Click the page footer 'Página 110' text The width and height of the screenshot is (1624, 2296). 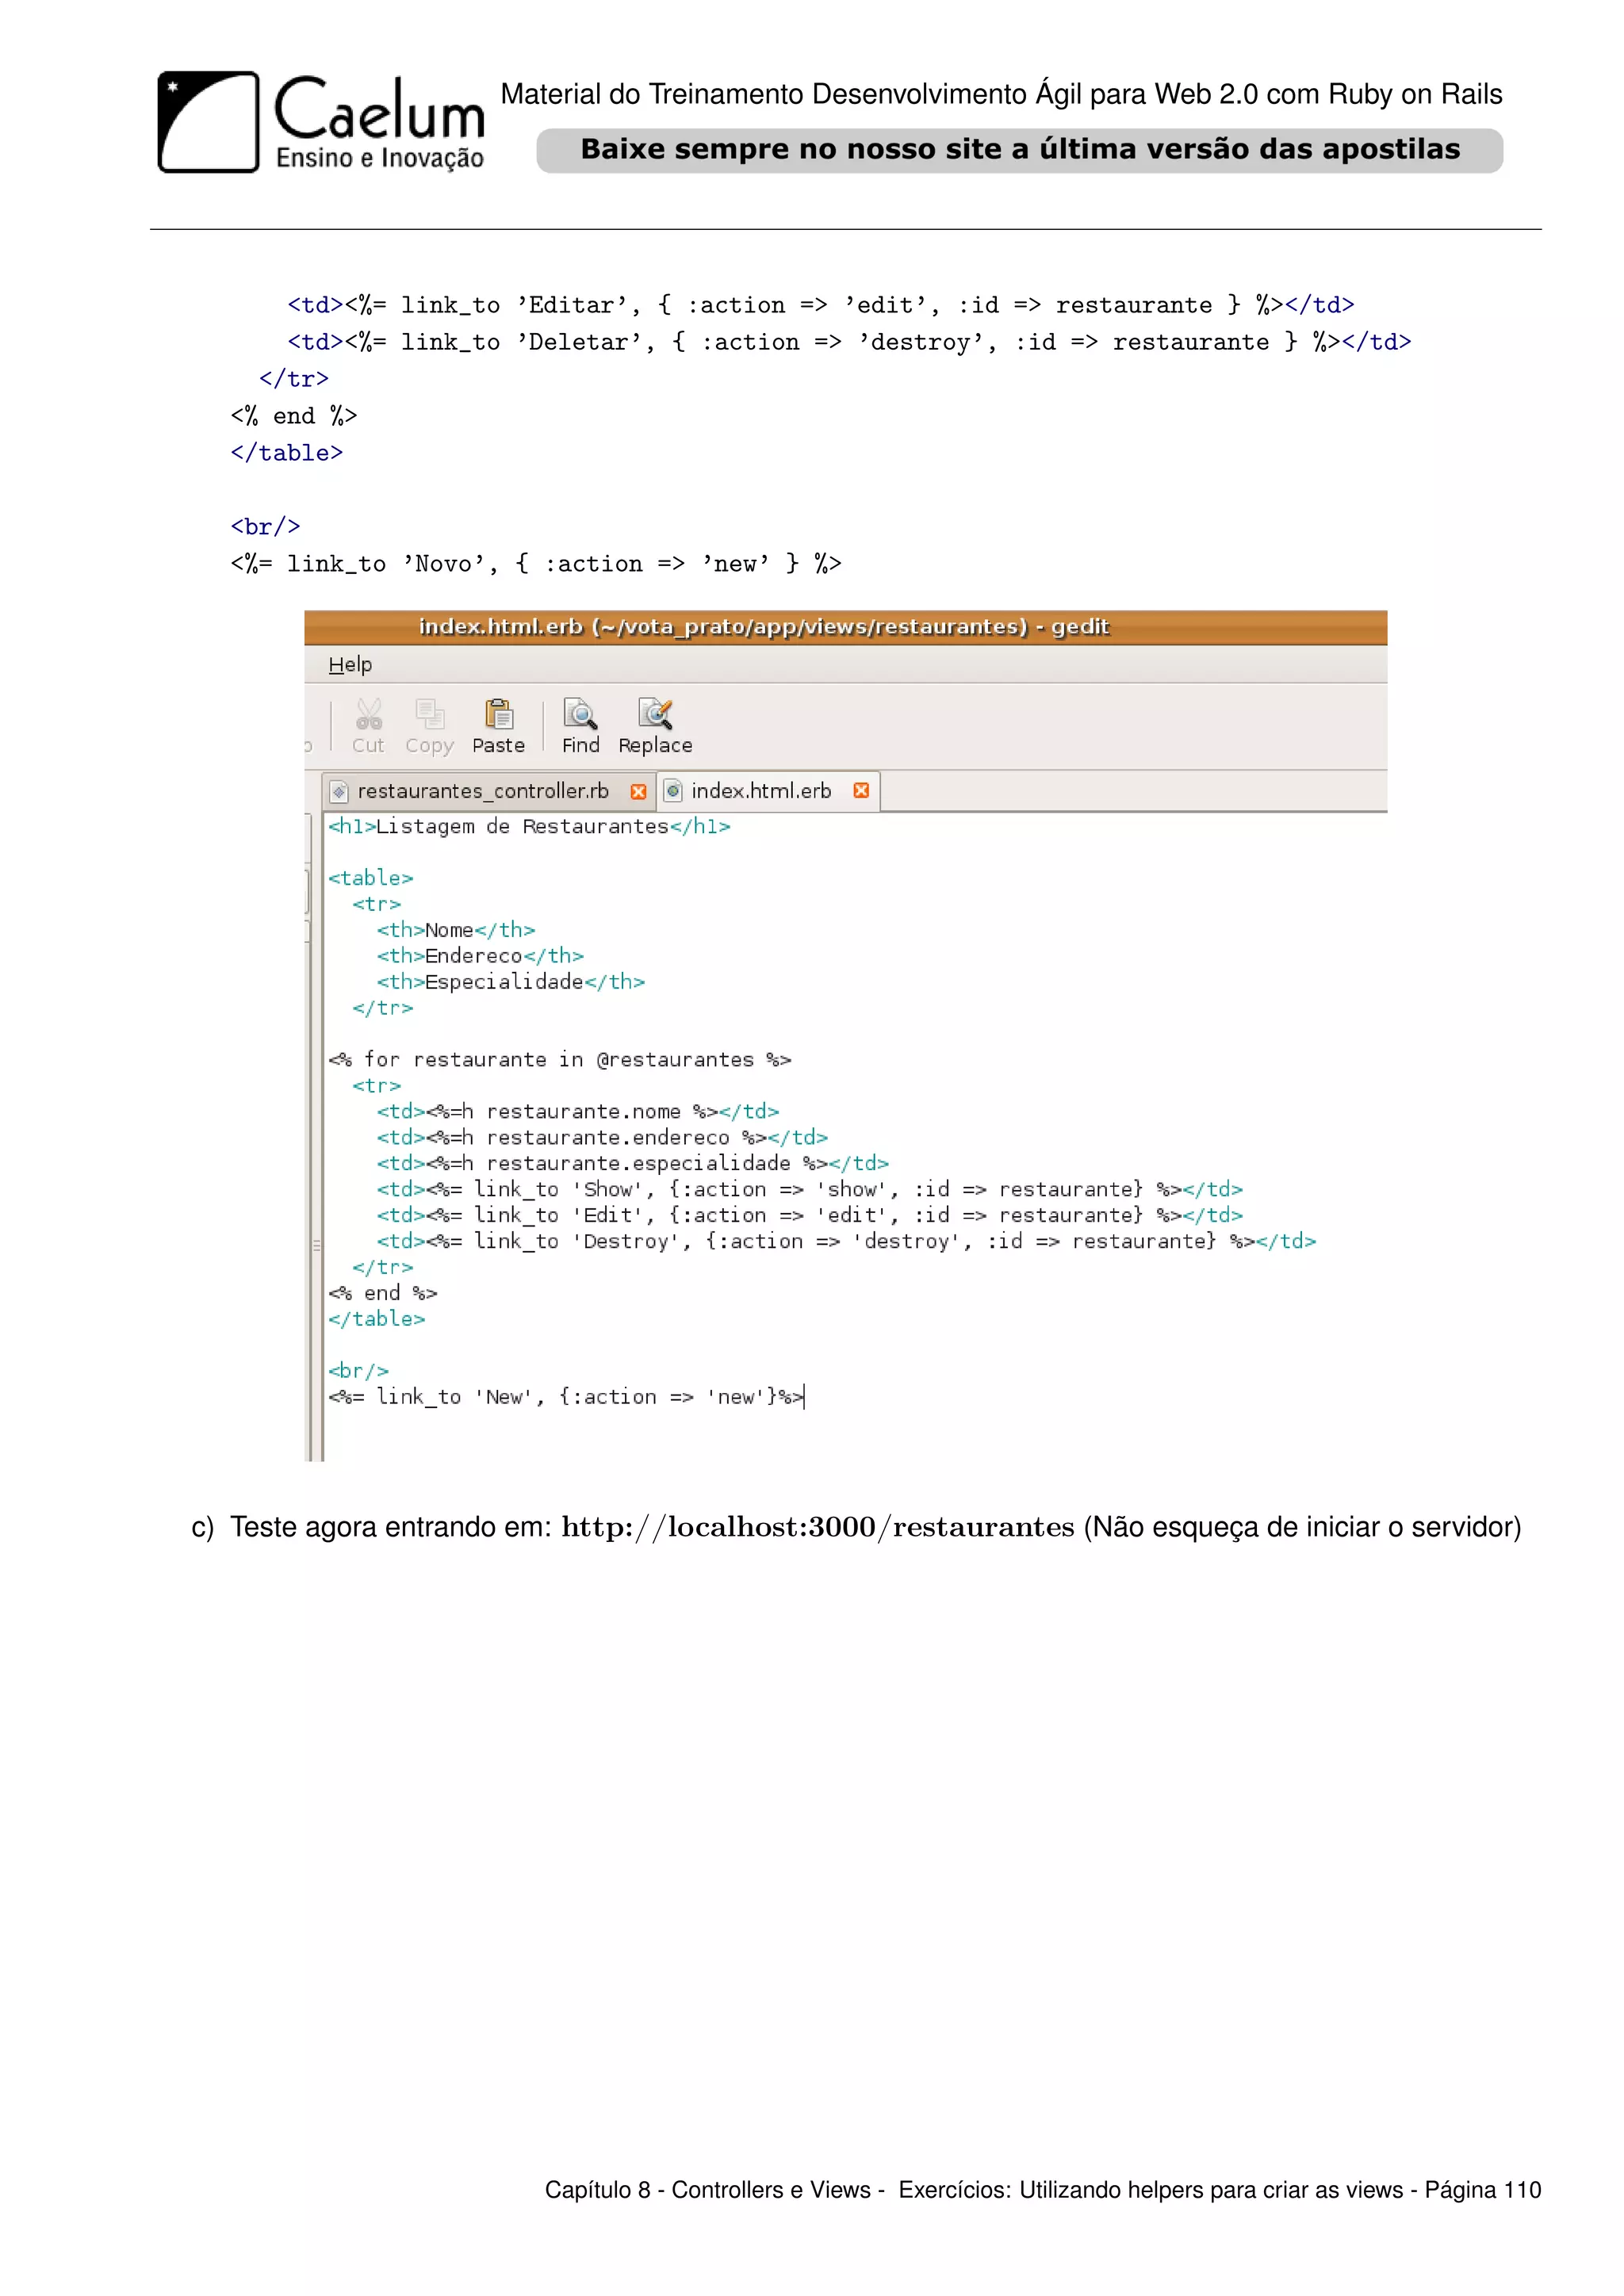1483,2190
